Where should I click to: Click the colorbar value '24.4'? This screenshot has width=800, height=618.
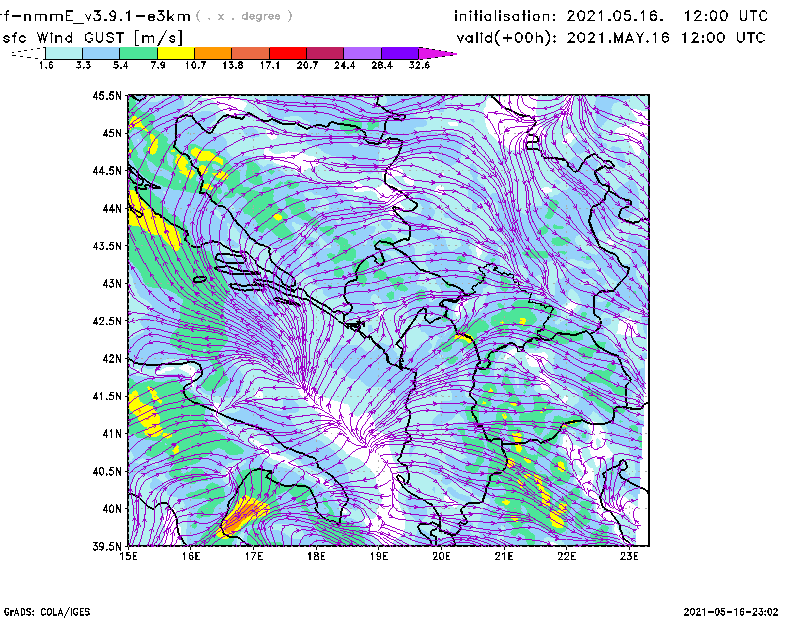tap(344, 65)
